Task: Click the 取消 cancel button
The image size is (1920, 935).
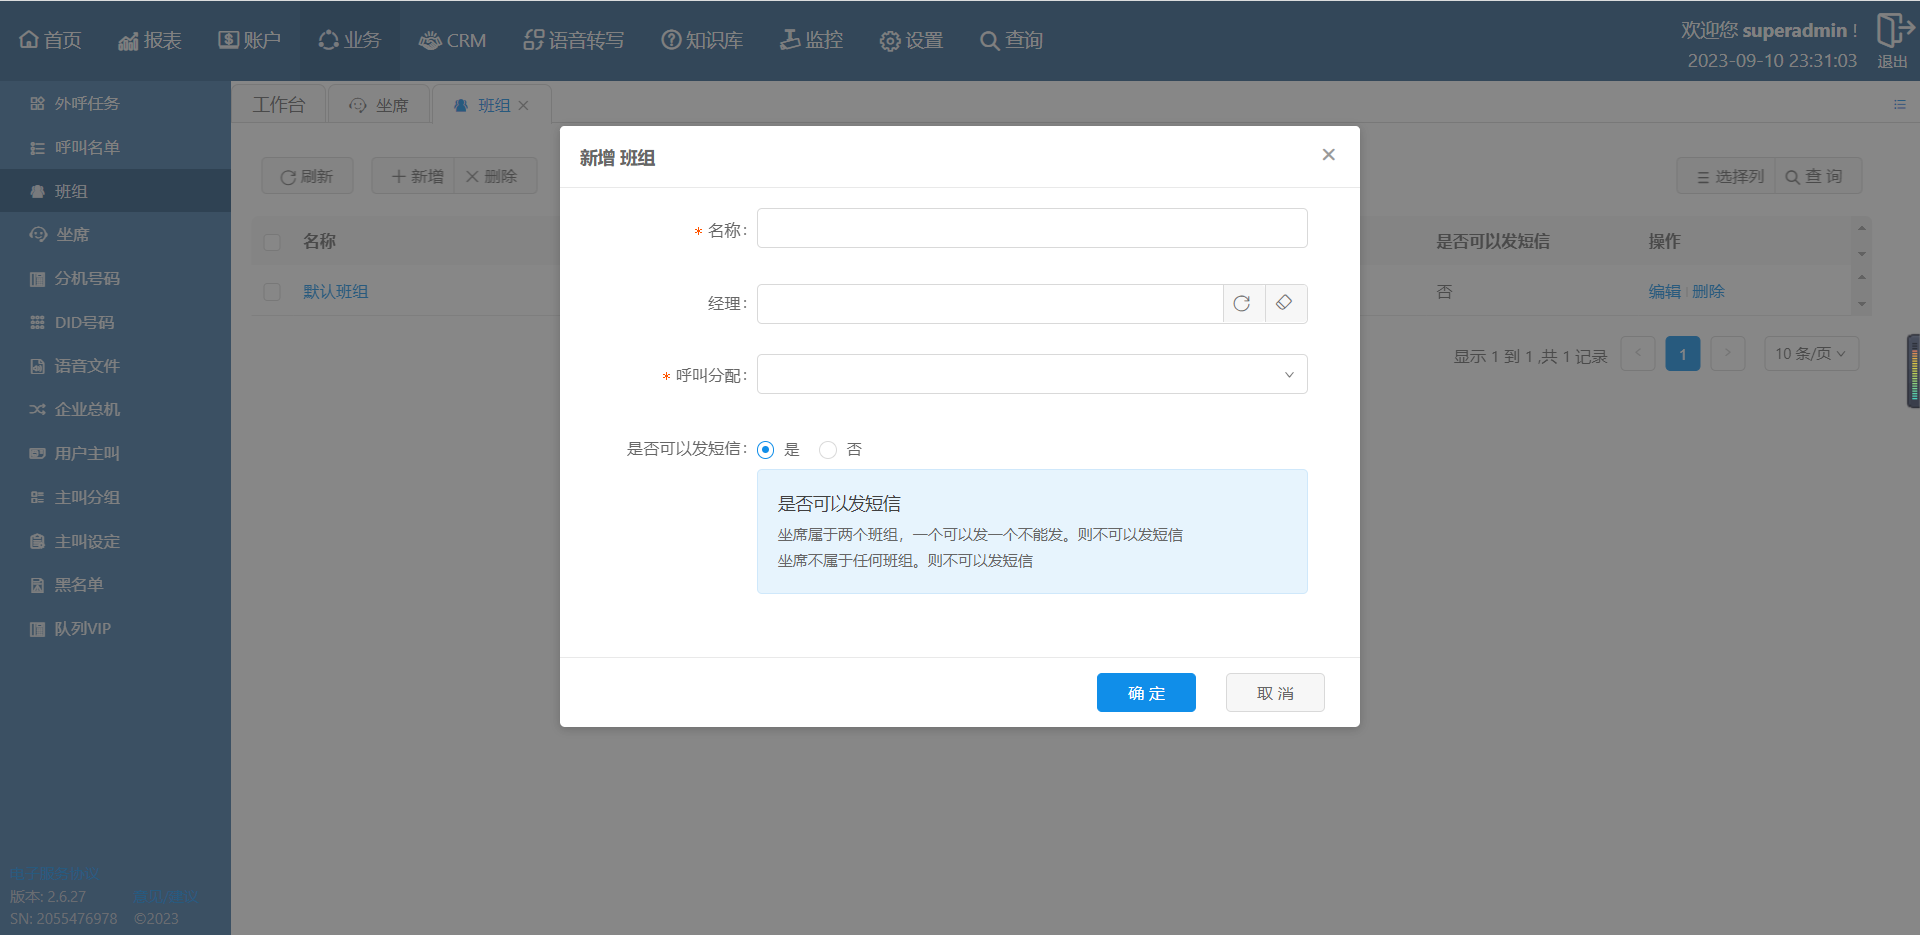Action: (x=1274, y=693)
